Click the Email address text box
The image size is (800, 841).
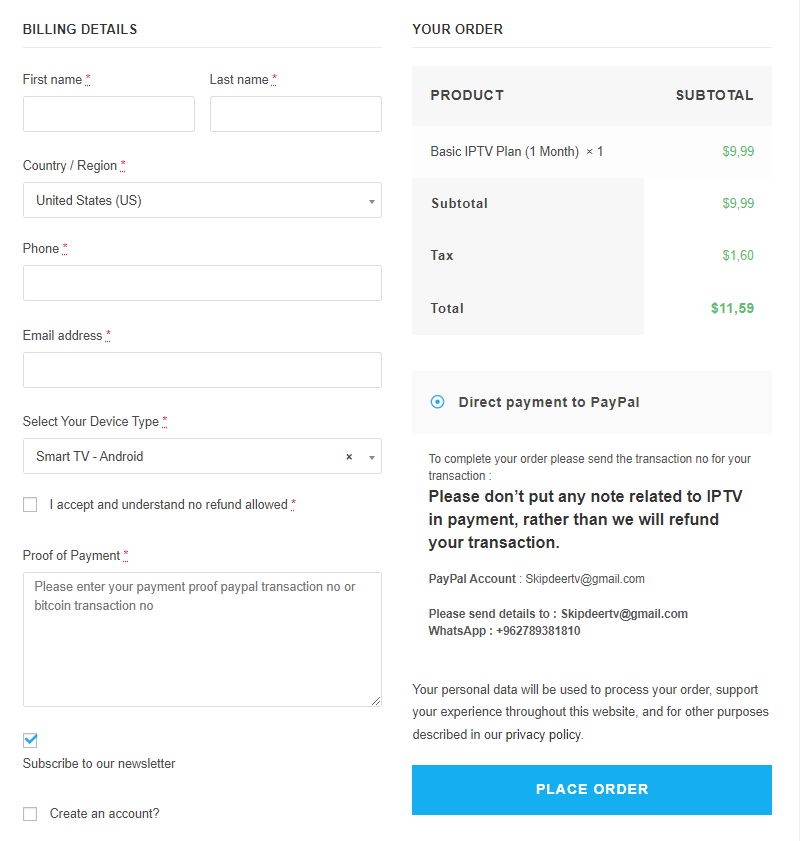202,370
